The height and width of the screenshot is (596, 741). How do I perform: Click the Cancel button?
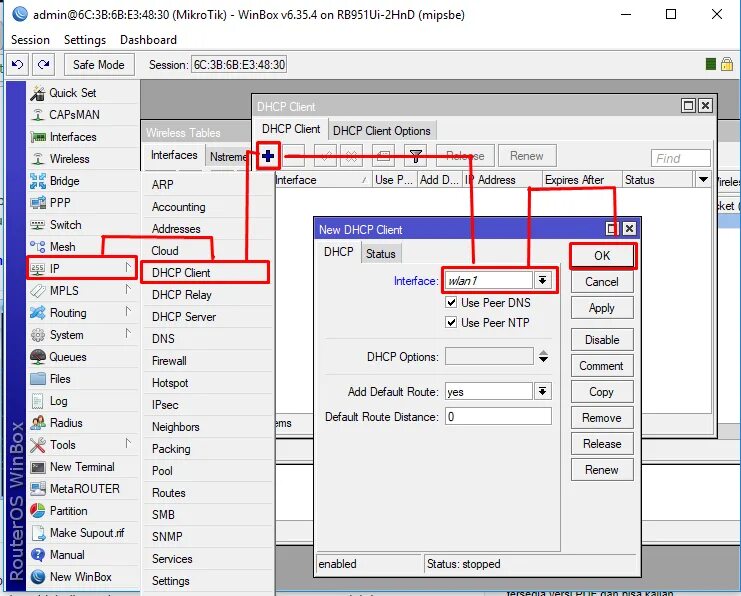[x=602, y=282]
